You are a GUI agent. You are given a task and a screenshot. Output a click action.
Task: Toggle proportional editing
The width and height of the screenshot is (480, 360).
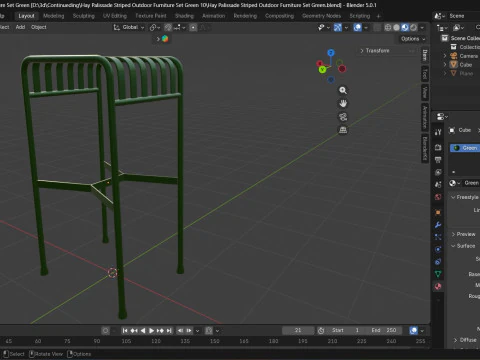(x=193, y=27)
